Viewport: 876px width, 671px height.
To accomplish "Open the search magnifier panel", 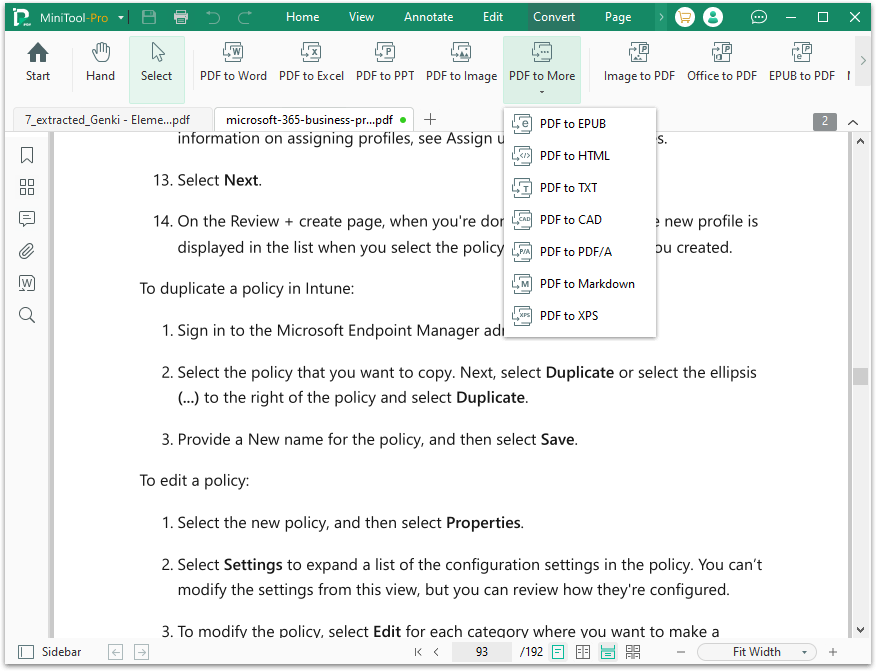I will tap(27, 315).
